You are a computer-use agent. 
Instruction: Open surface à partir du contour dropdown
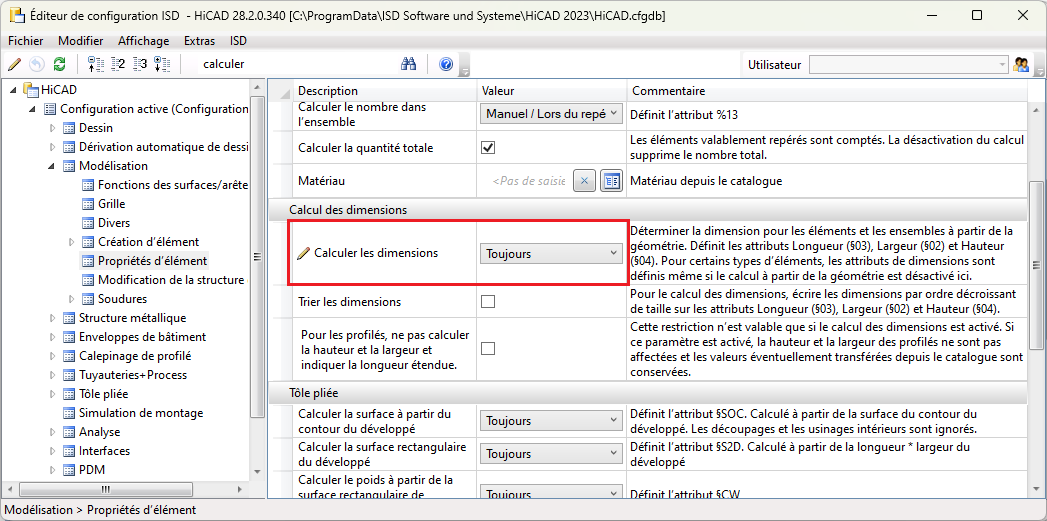pos(551,421)
